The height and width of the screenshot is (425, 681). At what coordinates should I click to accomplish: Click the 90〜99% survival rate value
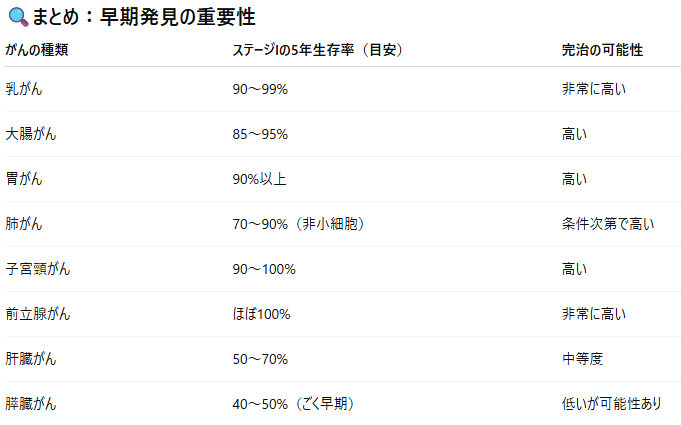point(260,89)
